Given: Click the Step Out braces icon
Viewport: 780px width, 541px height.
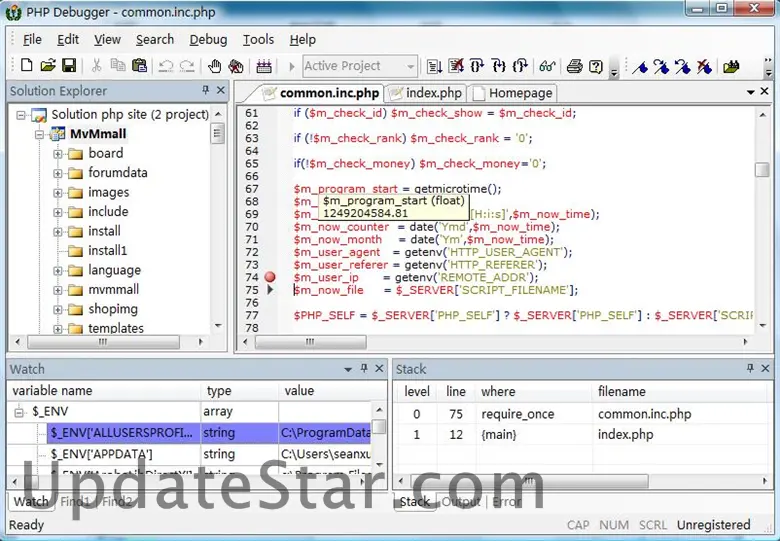Looking at the screenshot, I should [x=520, y=66].
